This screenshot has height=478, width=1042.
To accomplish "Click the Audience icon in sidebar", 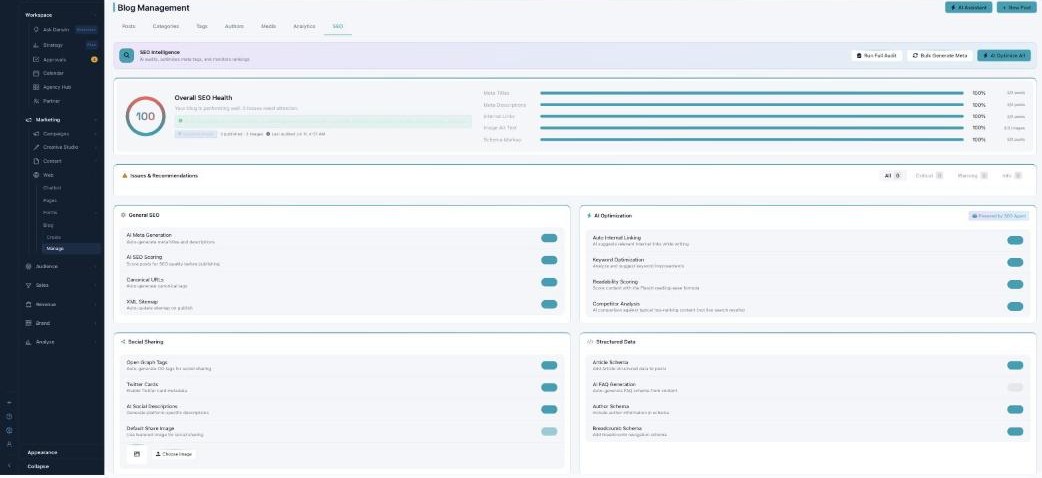I will click(29, 266).
